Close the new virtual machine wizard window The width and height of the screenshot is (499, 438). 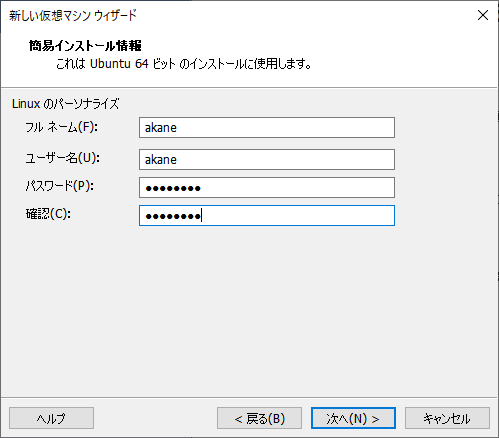pos(483,15)
